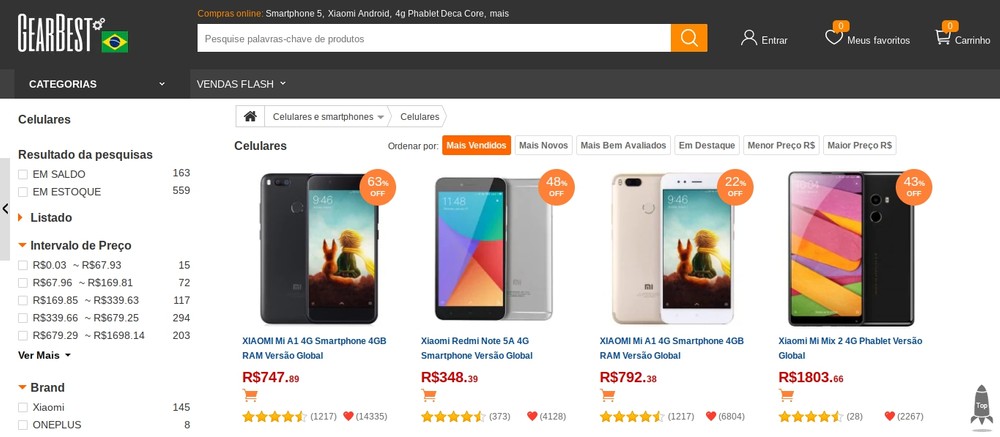Favorite the Xiaomi Mi Mix 2 heart icon
This screenshot has height=437, width=1000.
click(890, 416)
